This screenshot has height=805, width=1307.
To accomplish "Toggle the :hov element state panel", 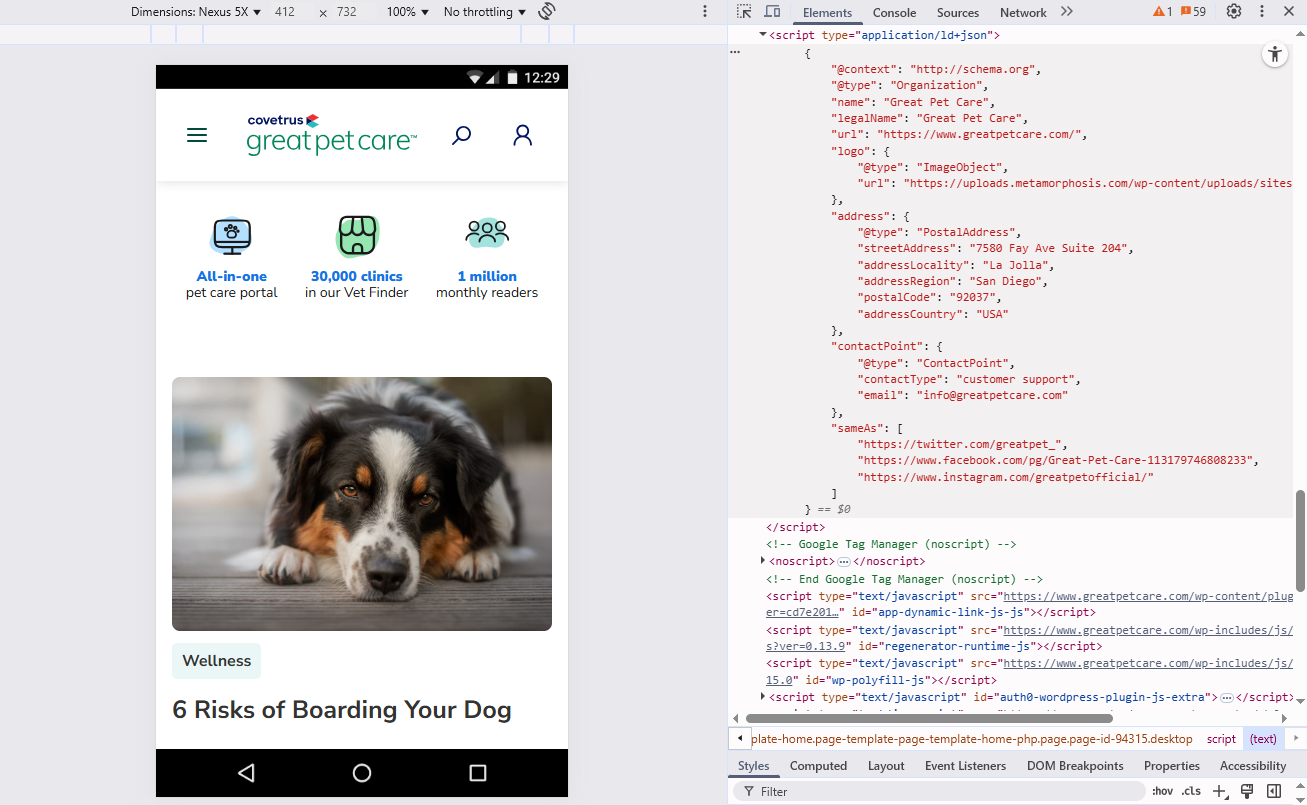I will click(1162, 791).
